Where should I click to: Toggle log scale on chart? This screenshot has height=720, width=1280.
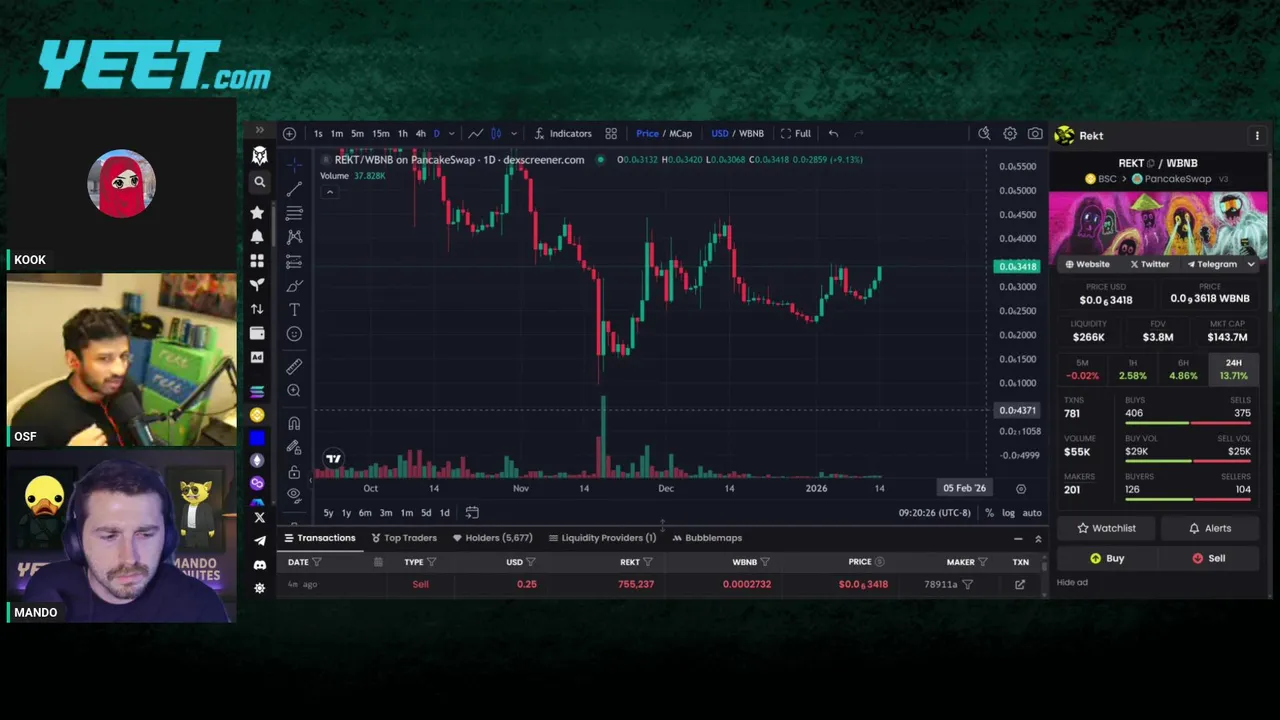pos(1008,513)
